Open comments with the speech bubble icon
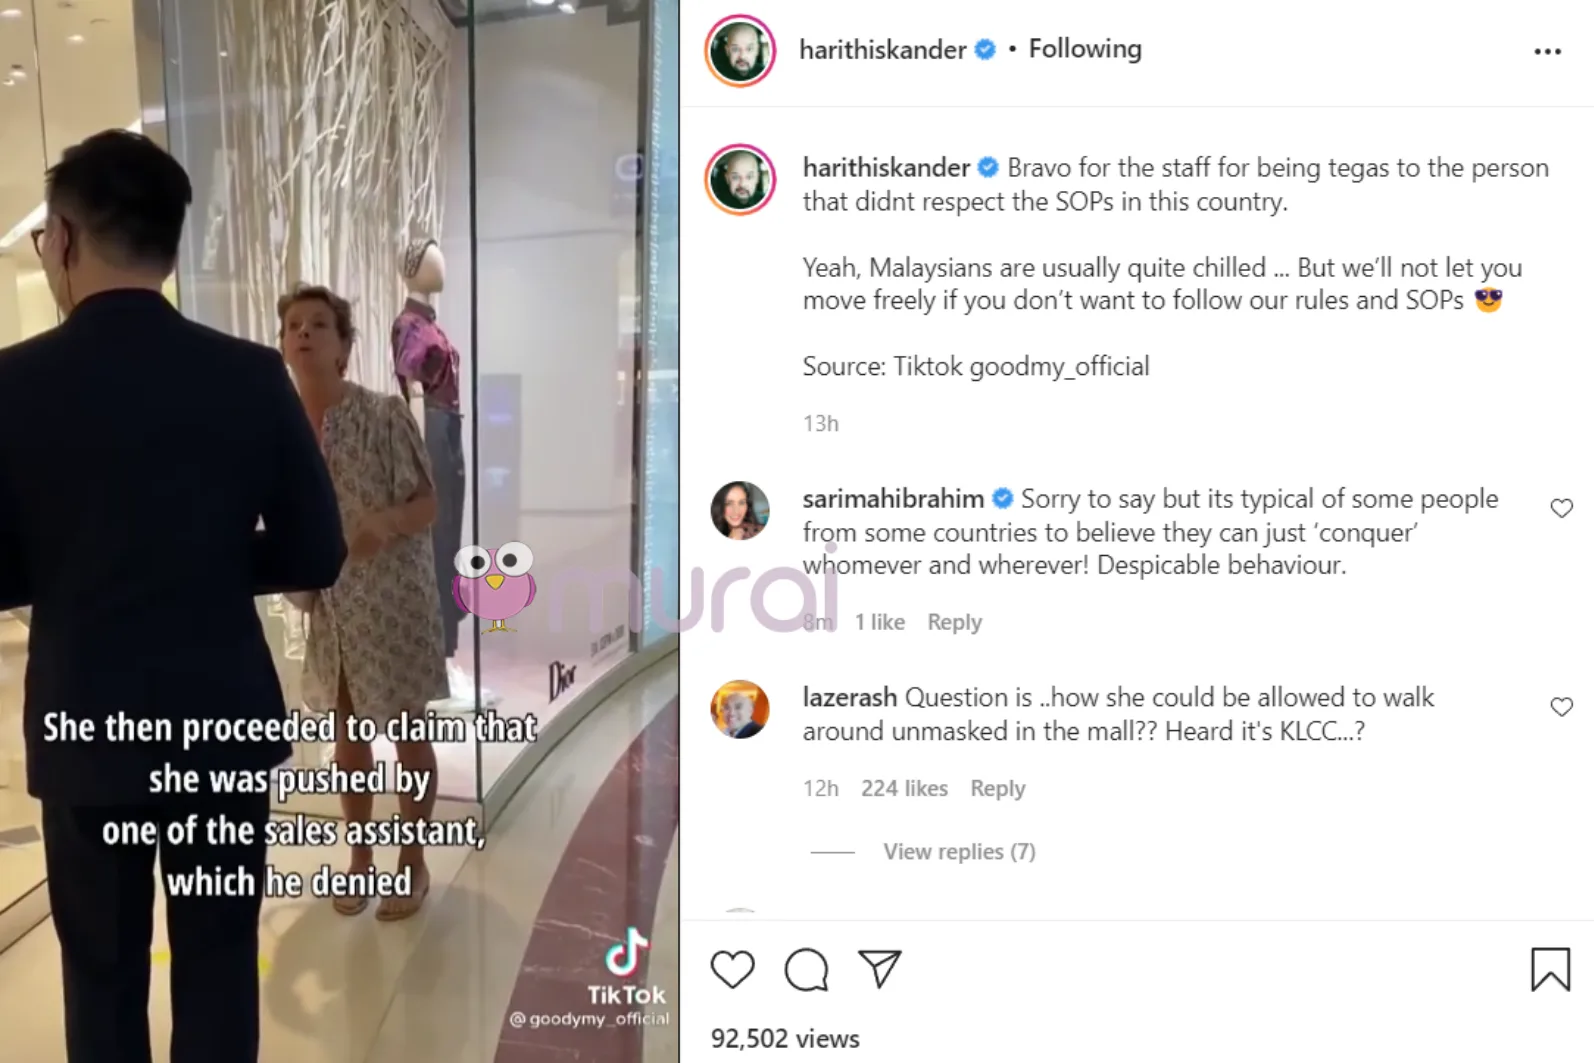 [x=806, y=969]
